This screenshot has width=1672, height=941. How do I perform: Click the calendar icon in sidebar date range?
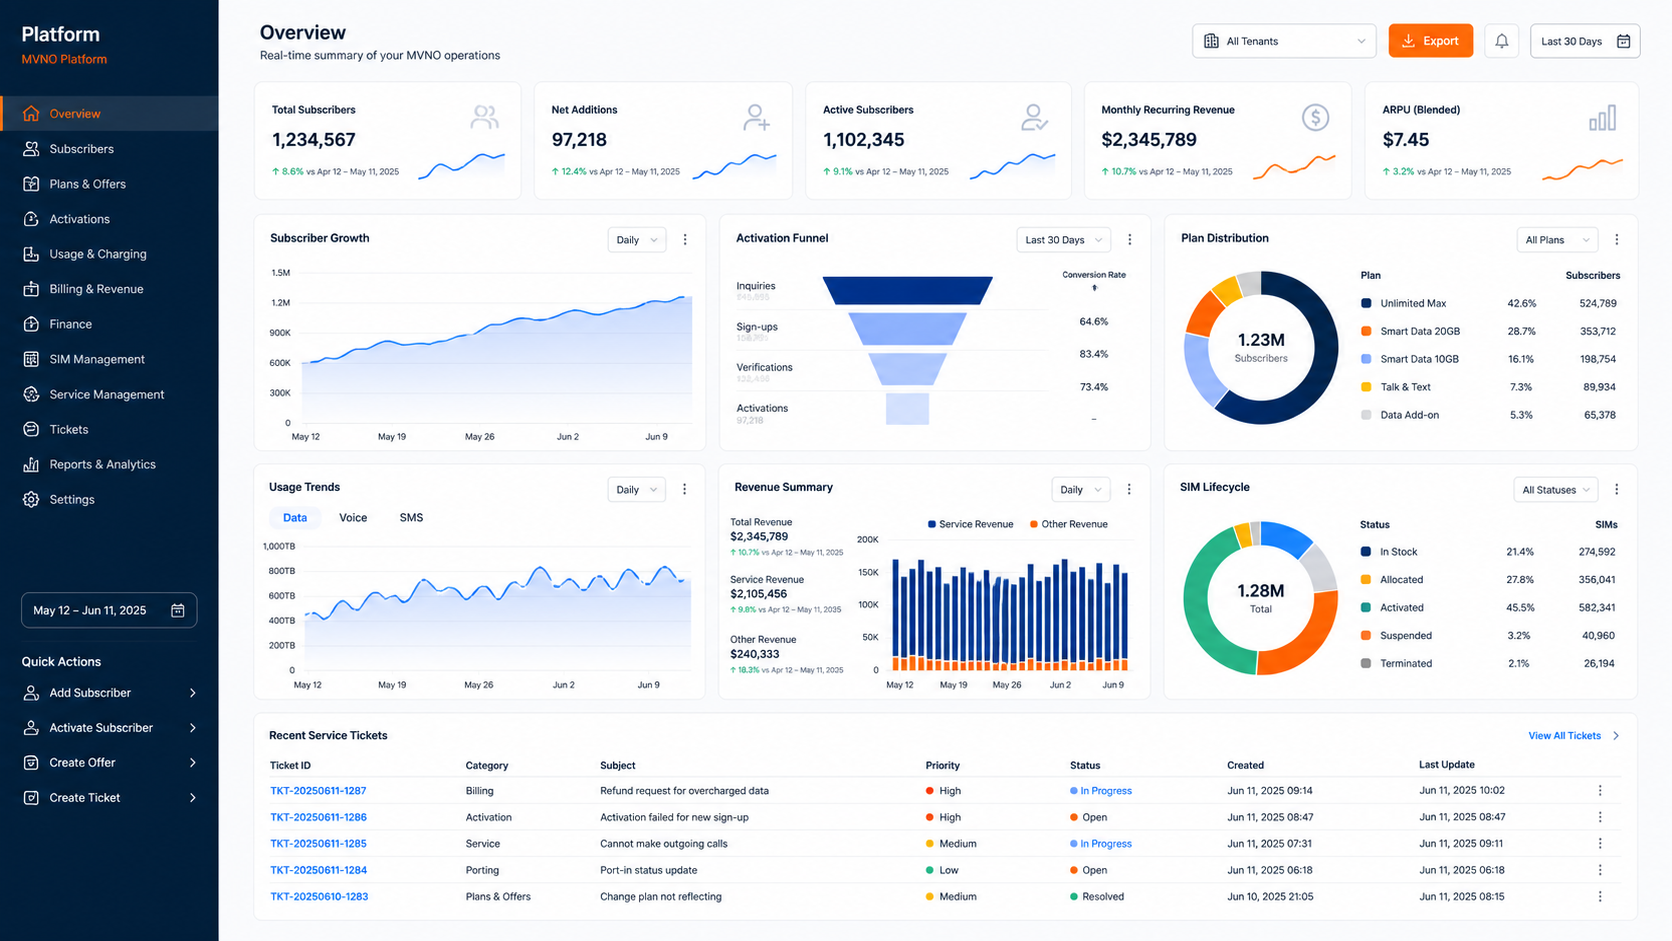click(x=178, y=610)
